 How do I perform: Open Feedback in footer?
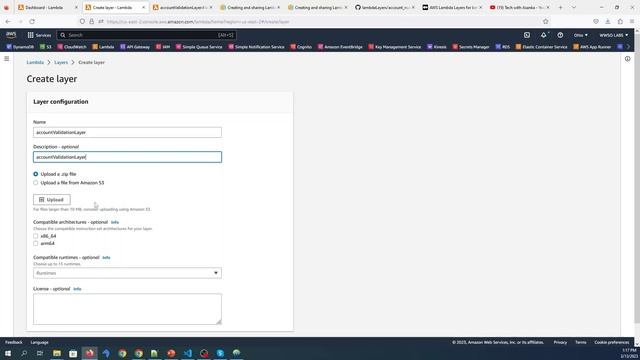(13, 342)
